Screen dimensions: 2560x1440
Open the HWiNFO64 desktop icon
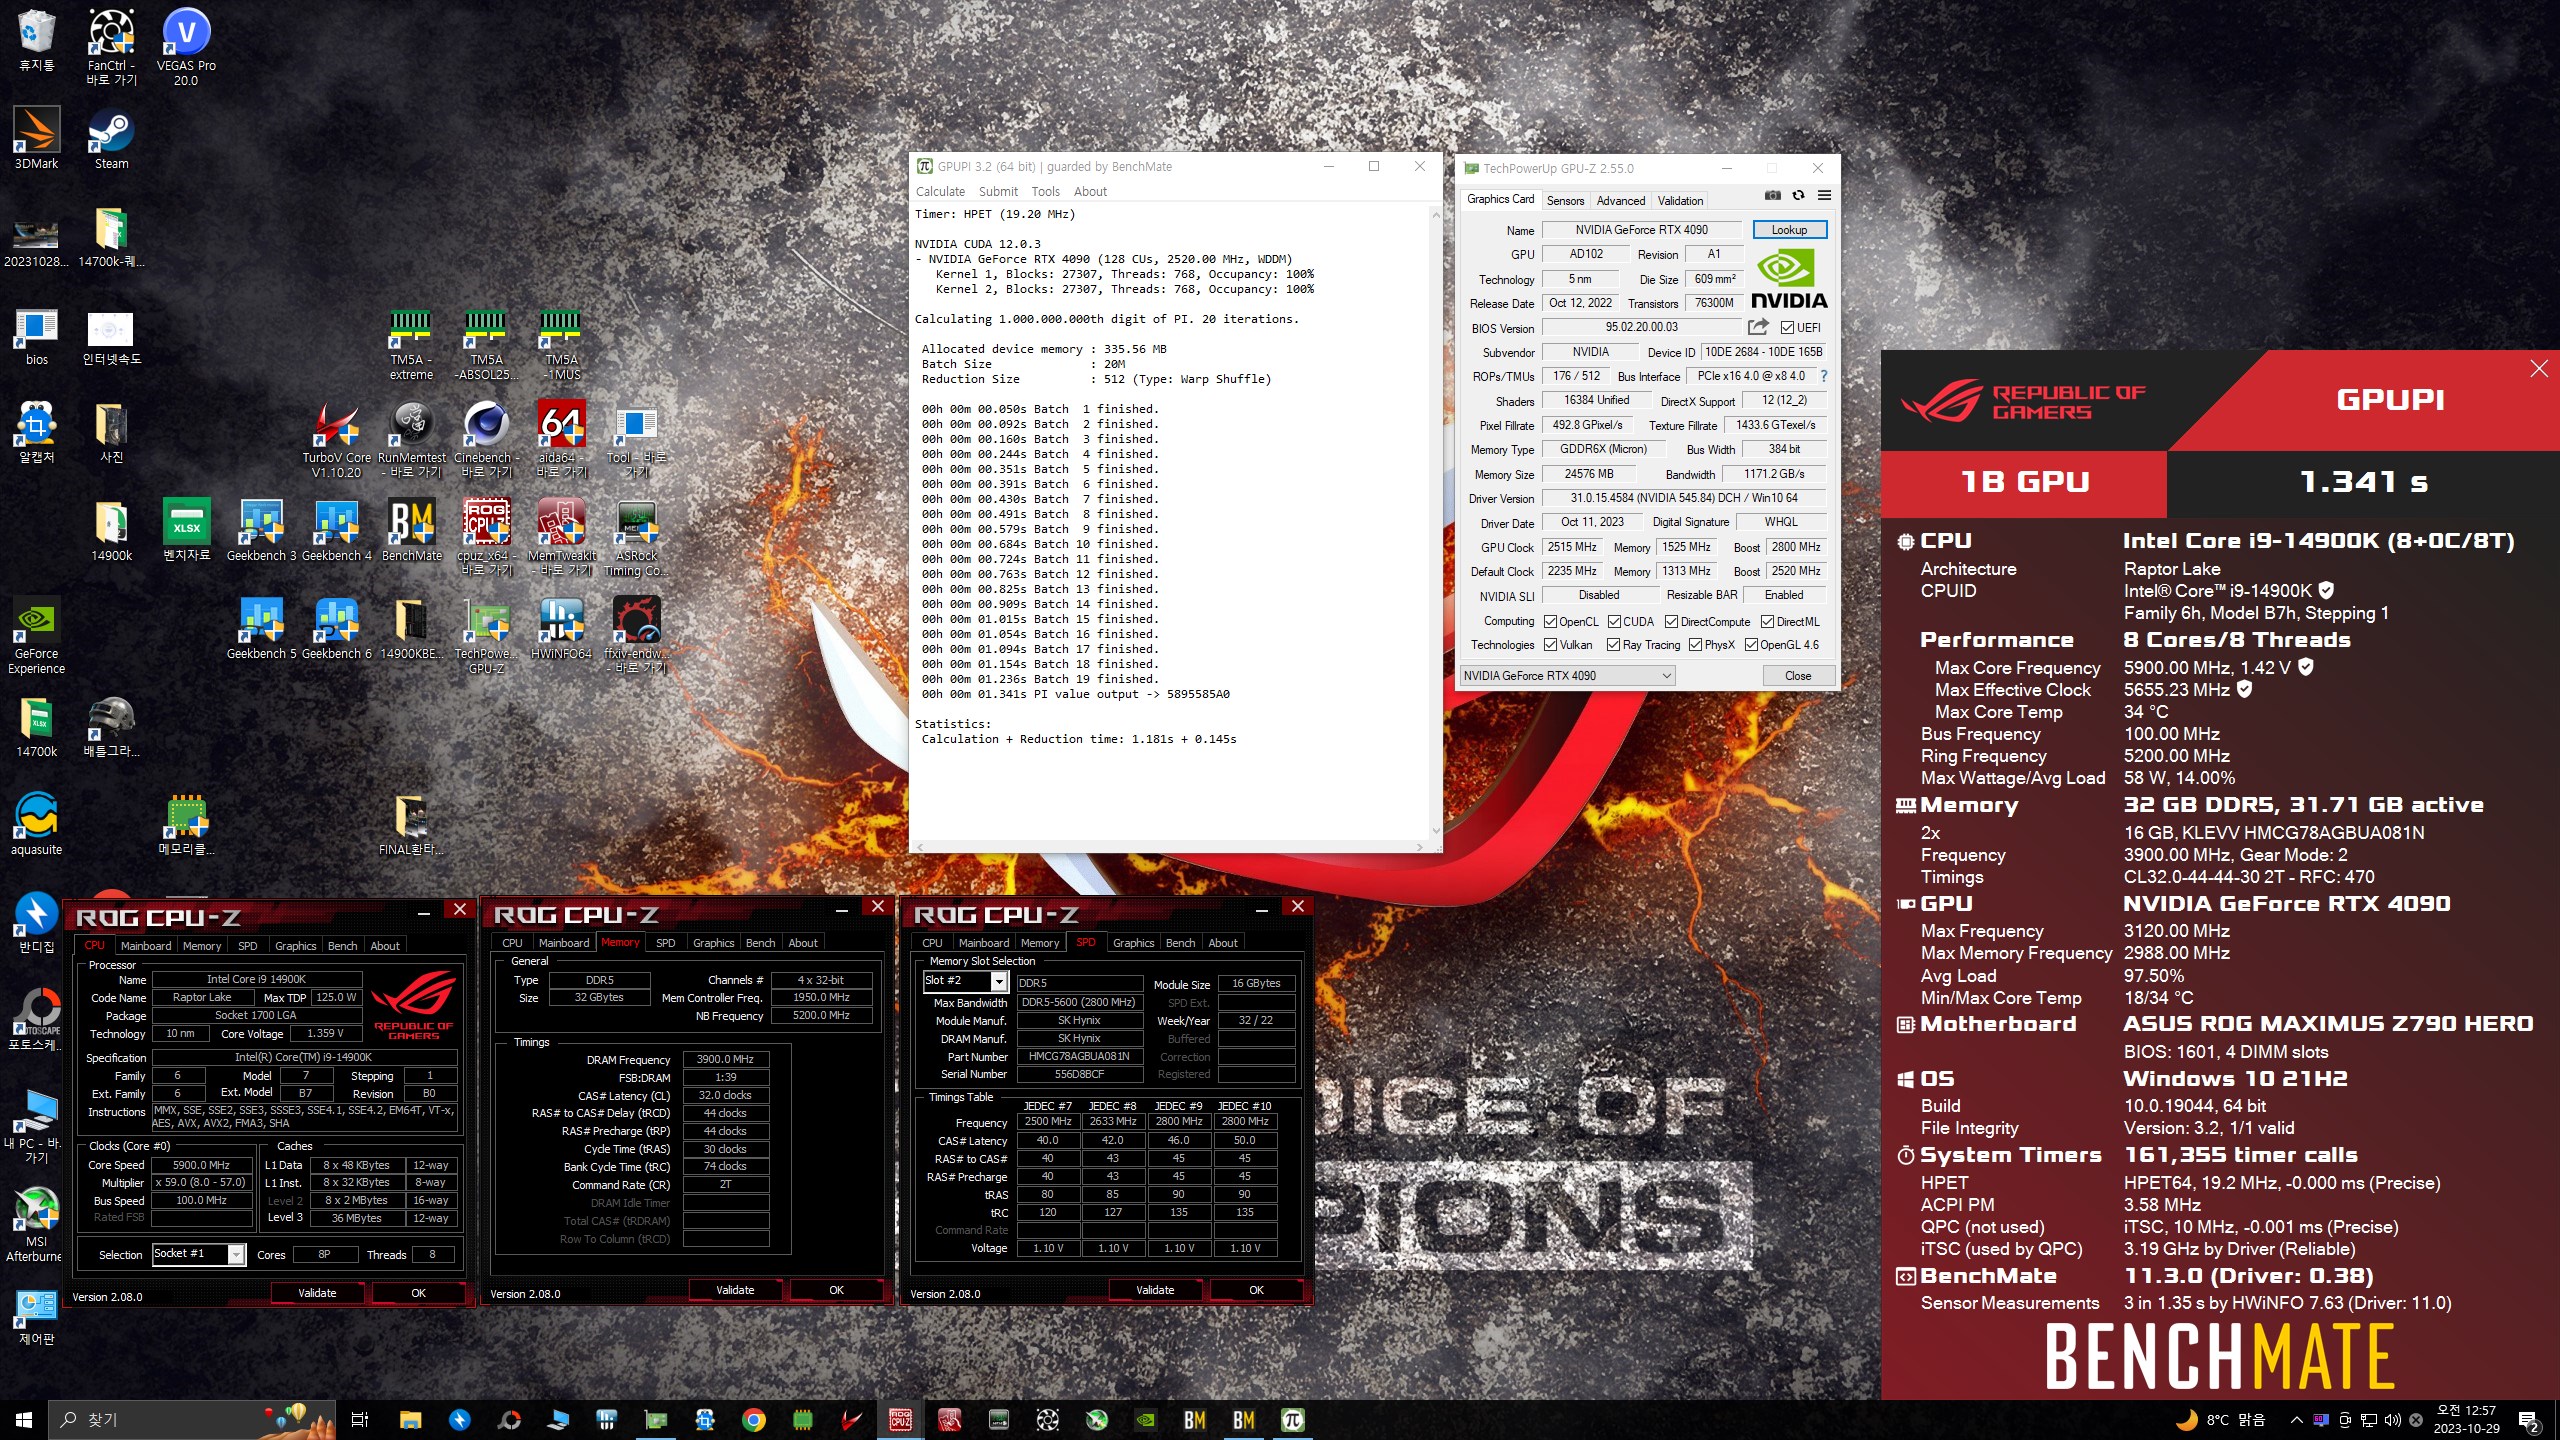561,628
